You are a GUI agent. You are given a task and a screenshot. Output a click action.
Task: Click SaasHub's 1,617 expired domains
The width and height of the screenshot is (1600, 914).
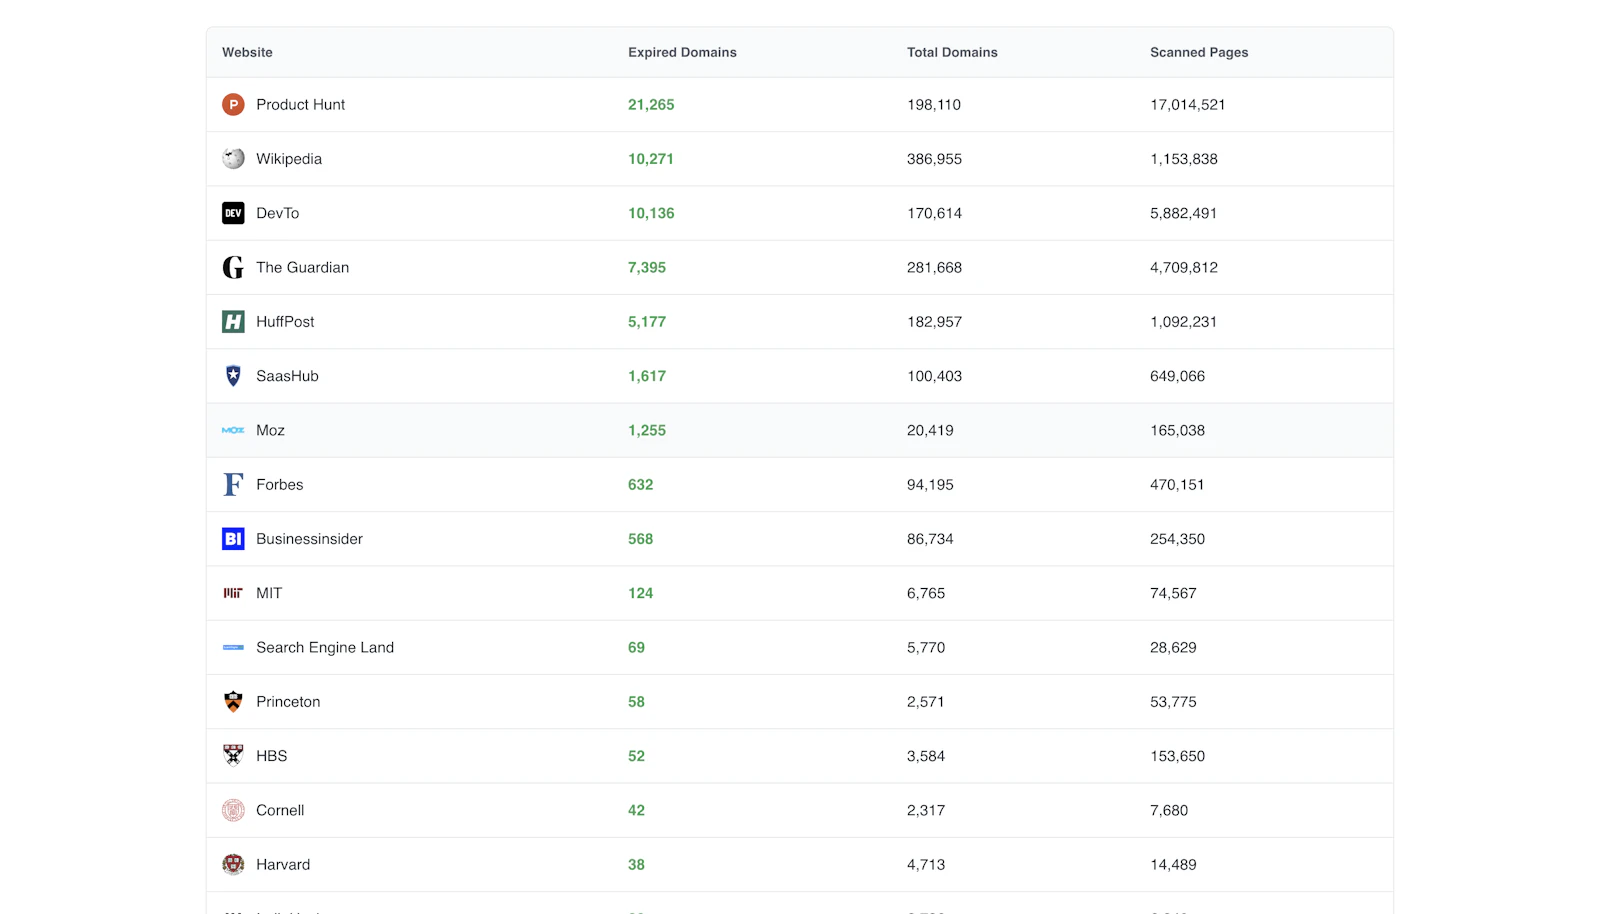[x=647, y=376]
